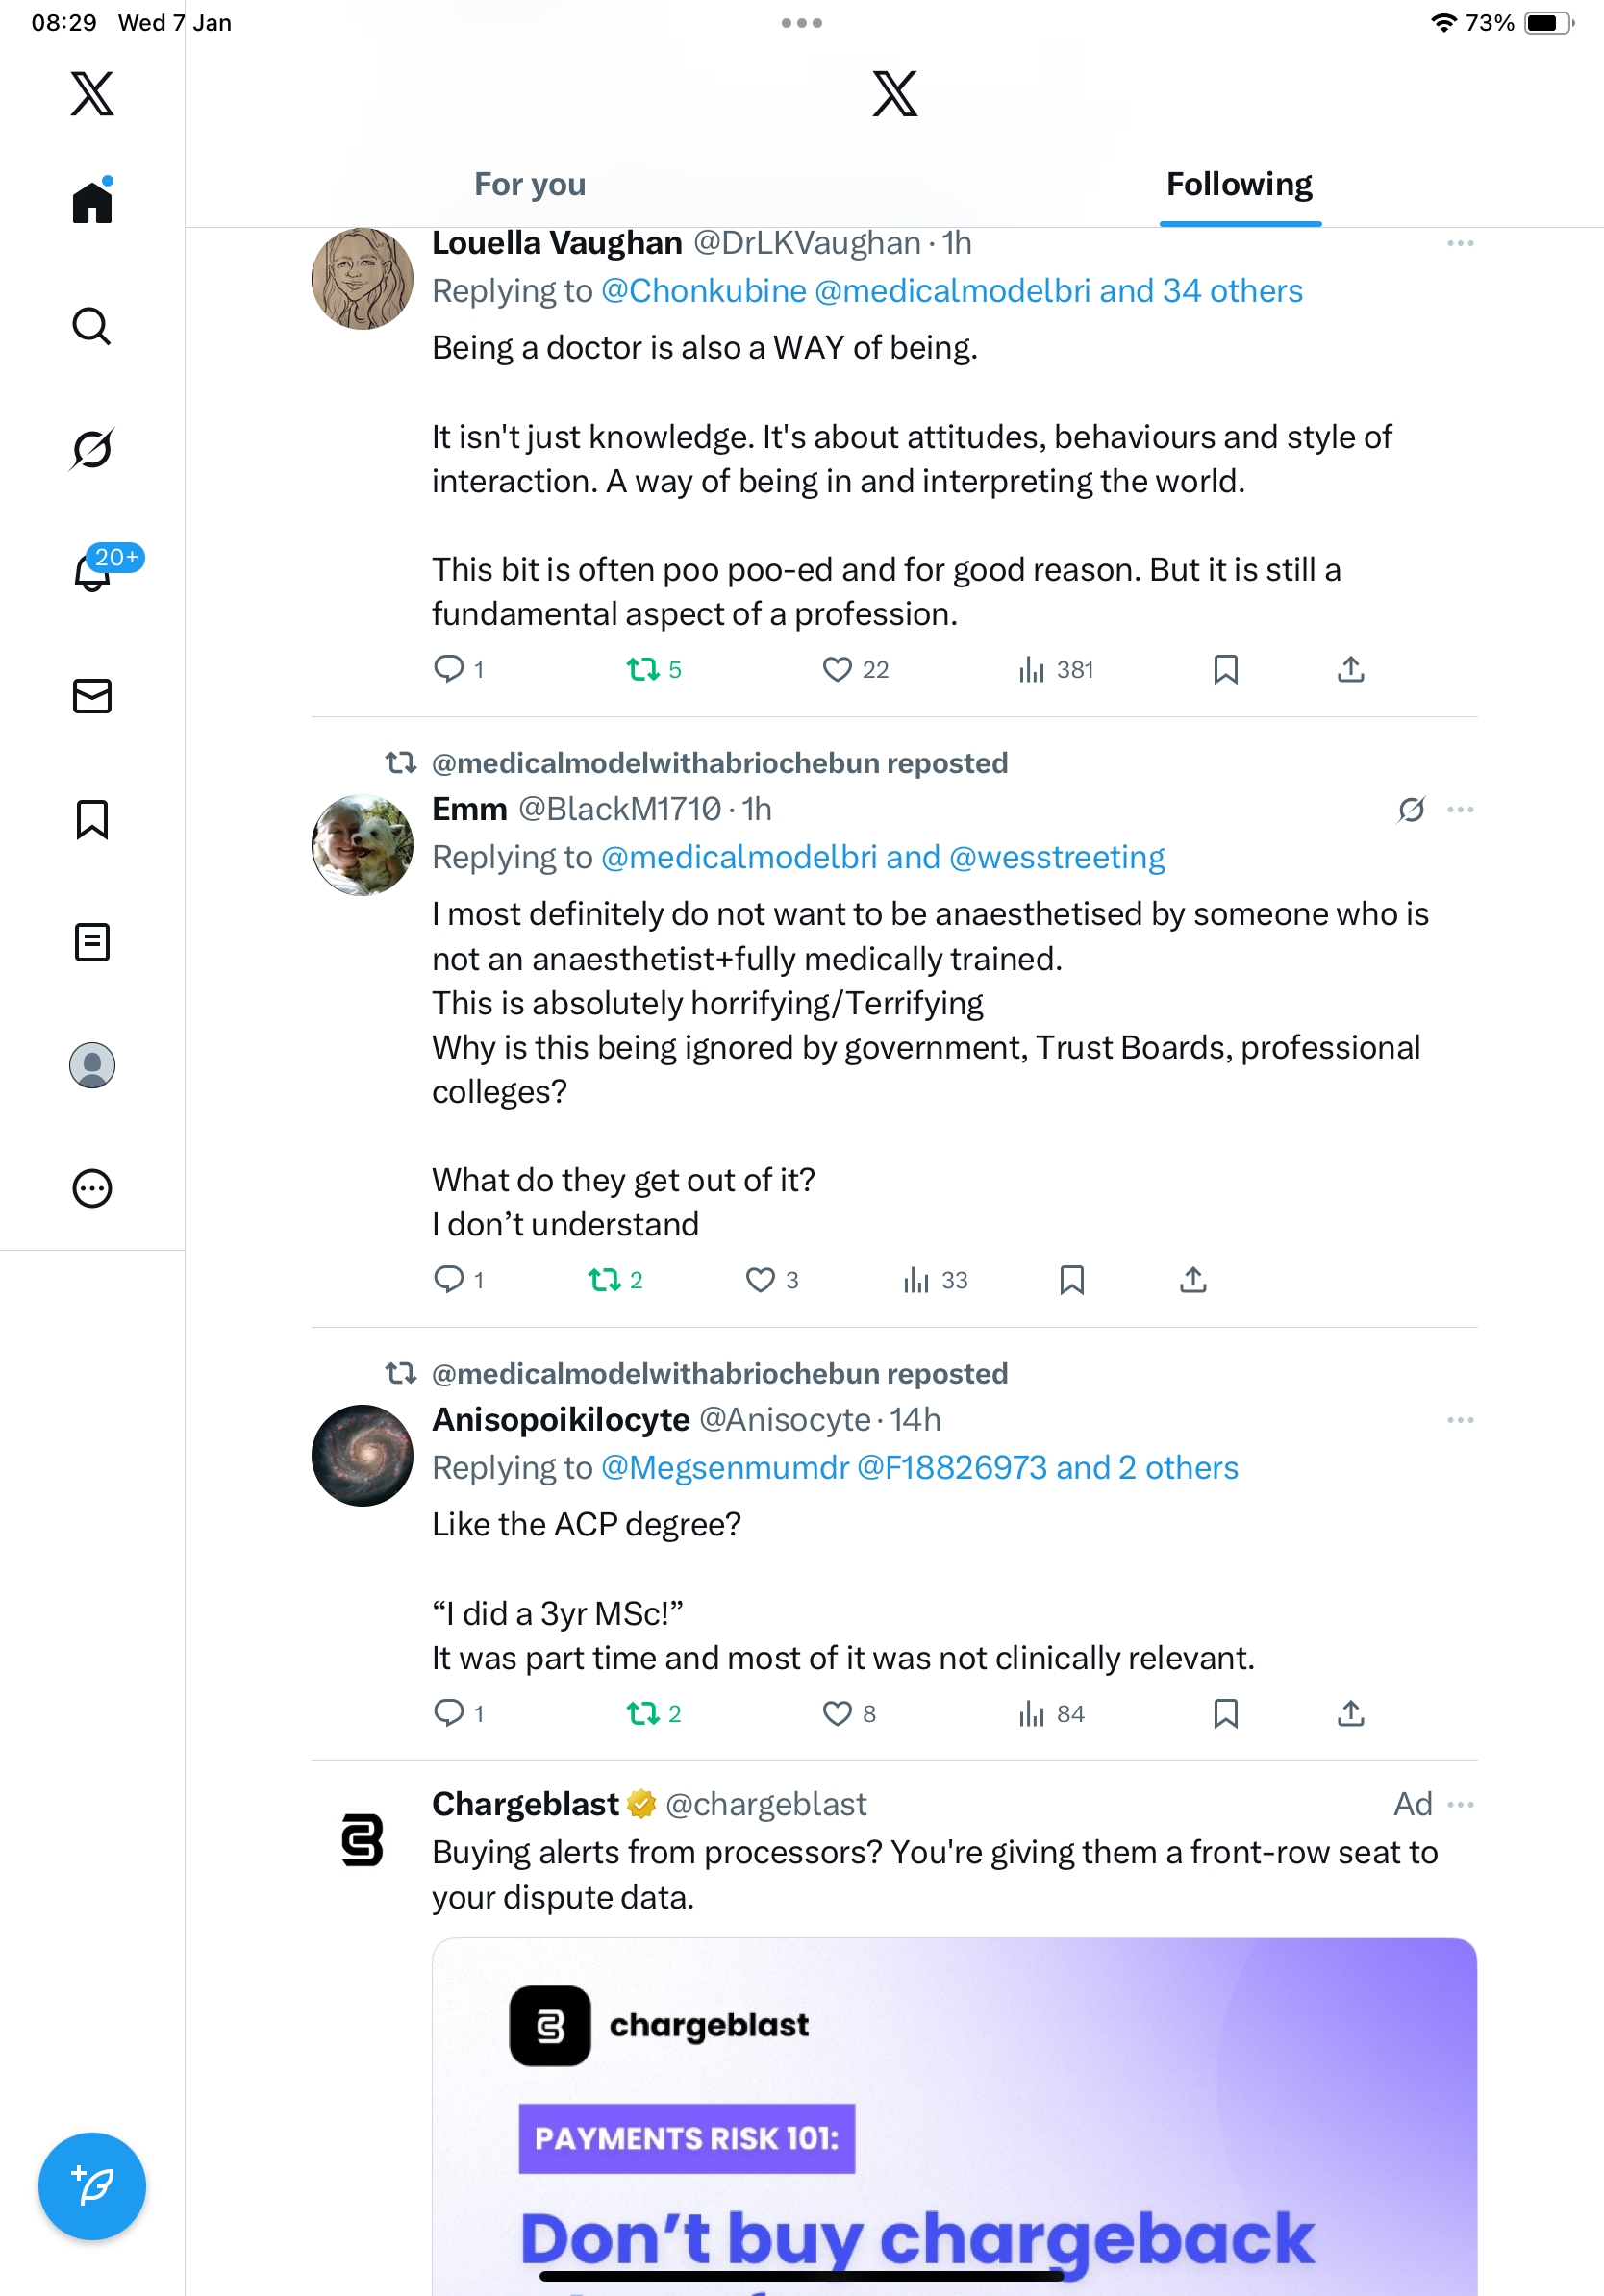Open Bookmarks in the left sidebar
The height and width of the screenshot is (2296, 1604).
[92, 819]
